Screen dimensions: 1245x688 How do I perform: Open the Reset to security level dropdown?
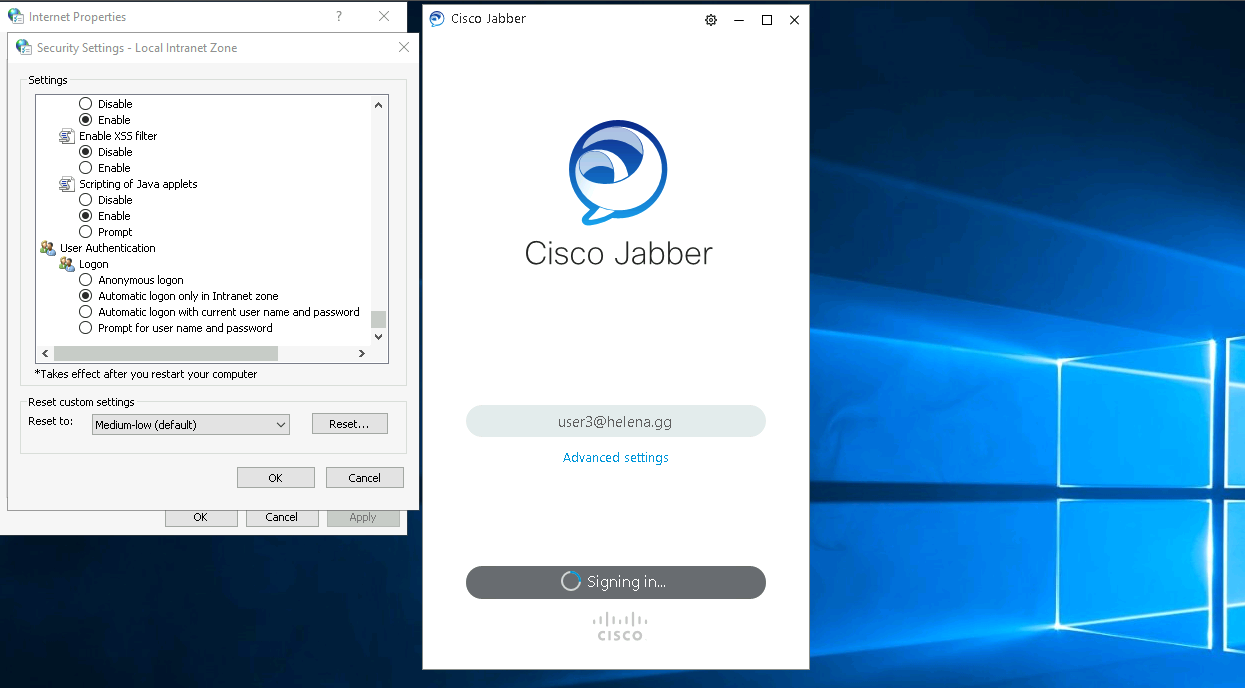tap(190, 425)
